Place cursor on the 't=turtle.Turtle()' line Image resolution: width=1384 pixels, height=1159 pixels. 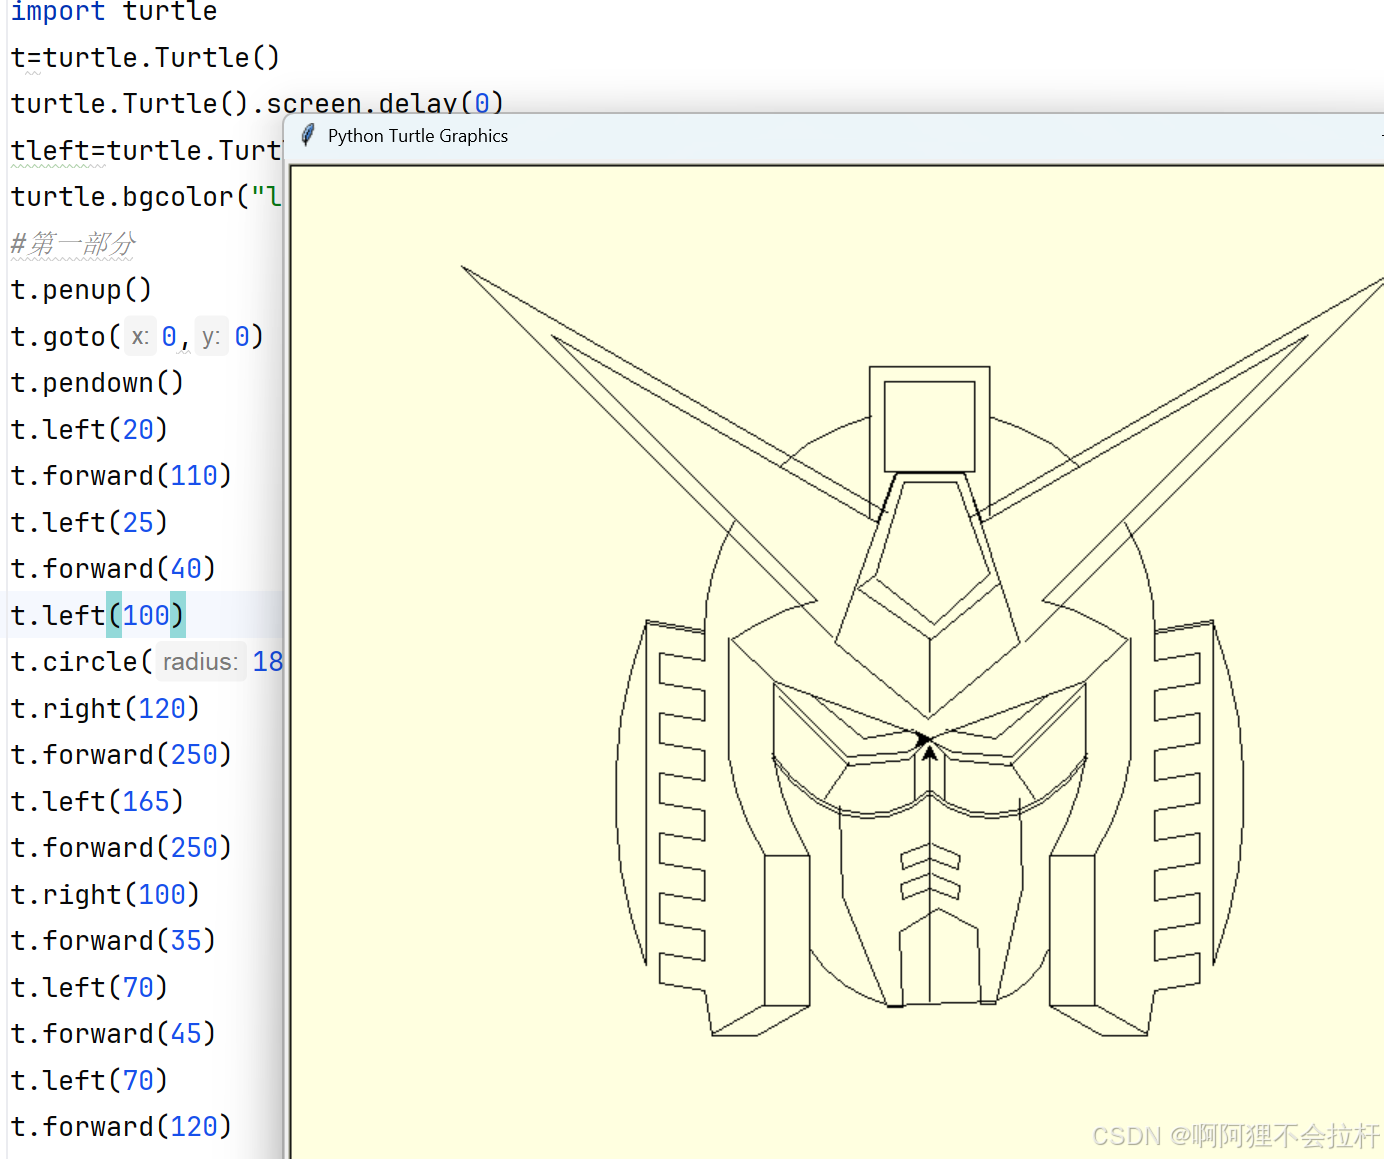point(145,58)
